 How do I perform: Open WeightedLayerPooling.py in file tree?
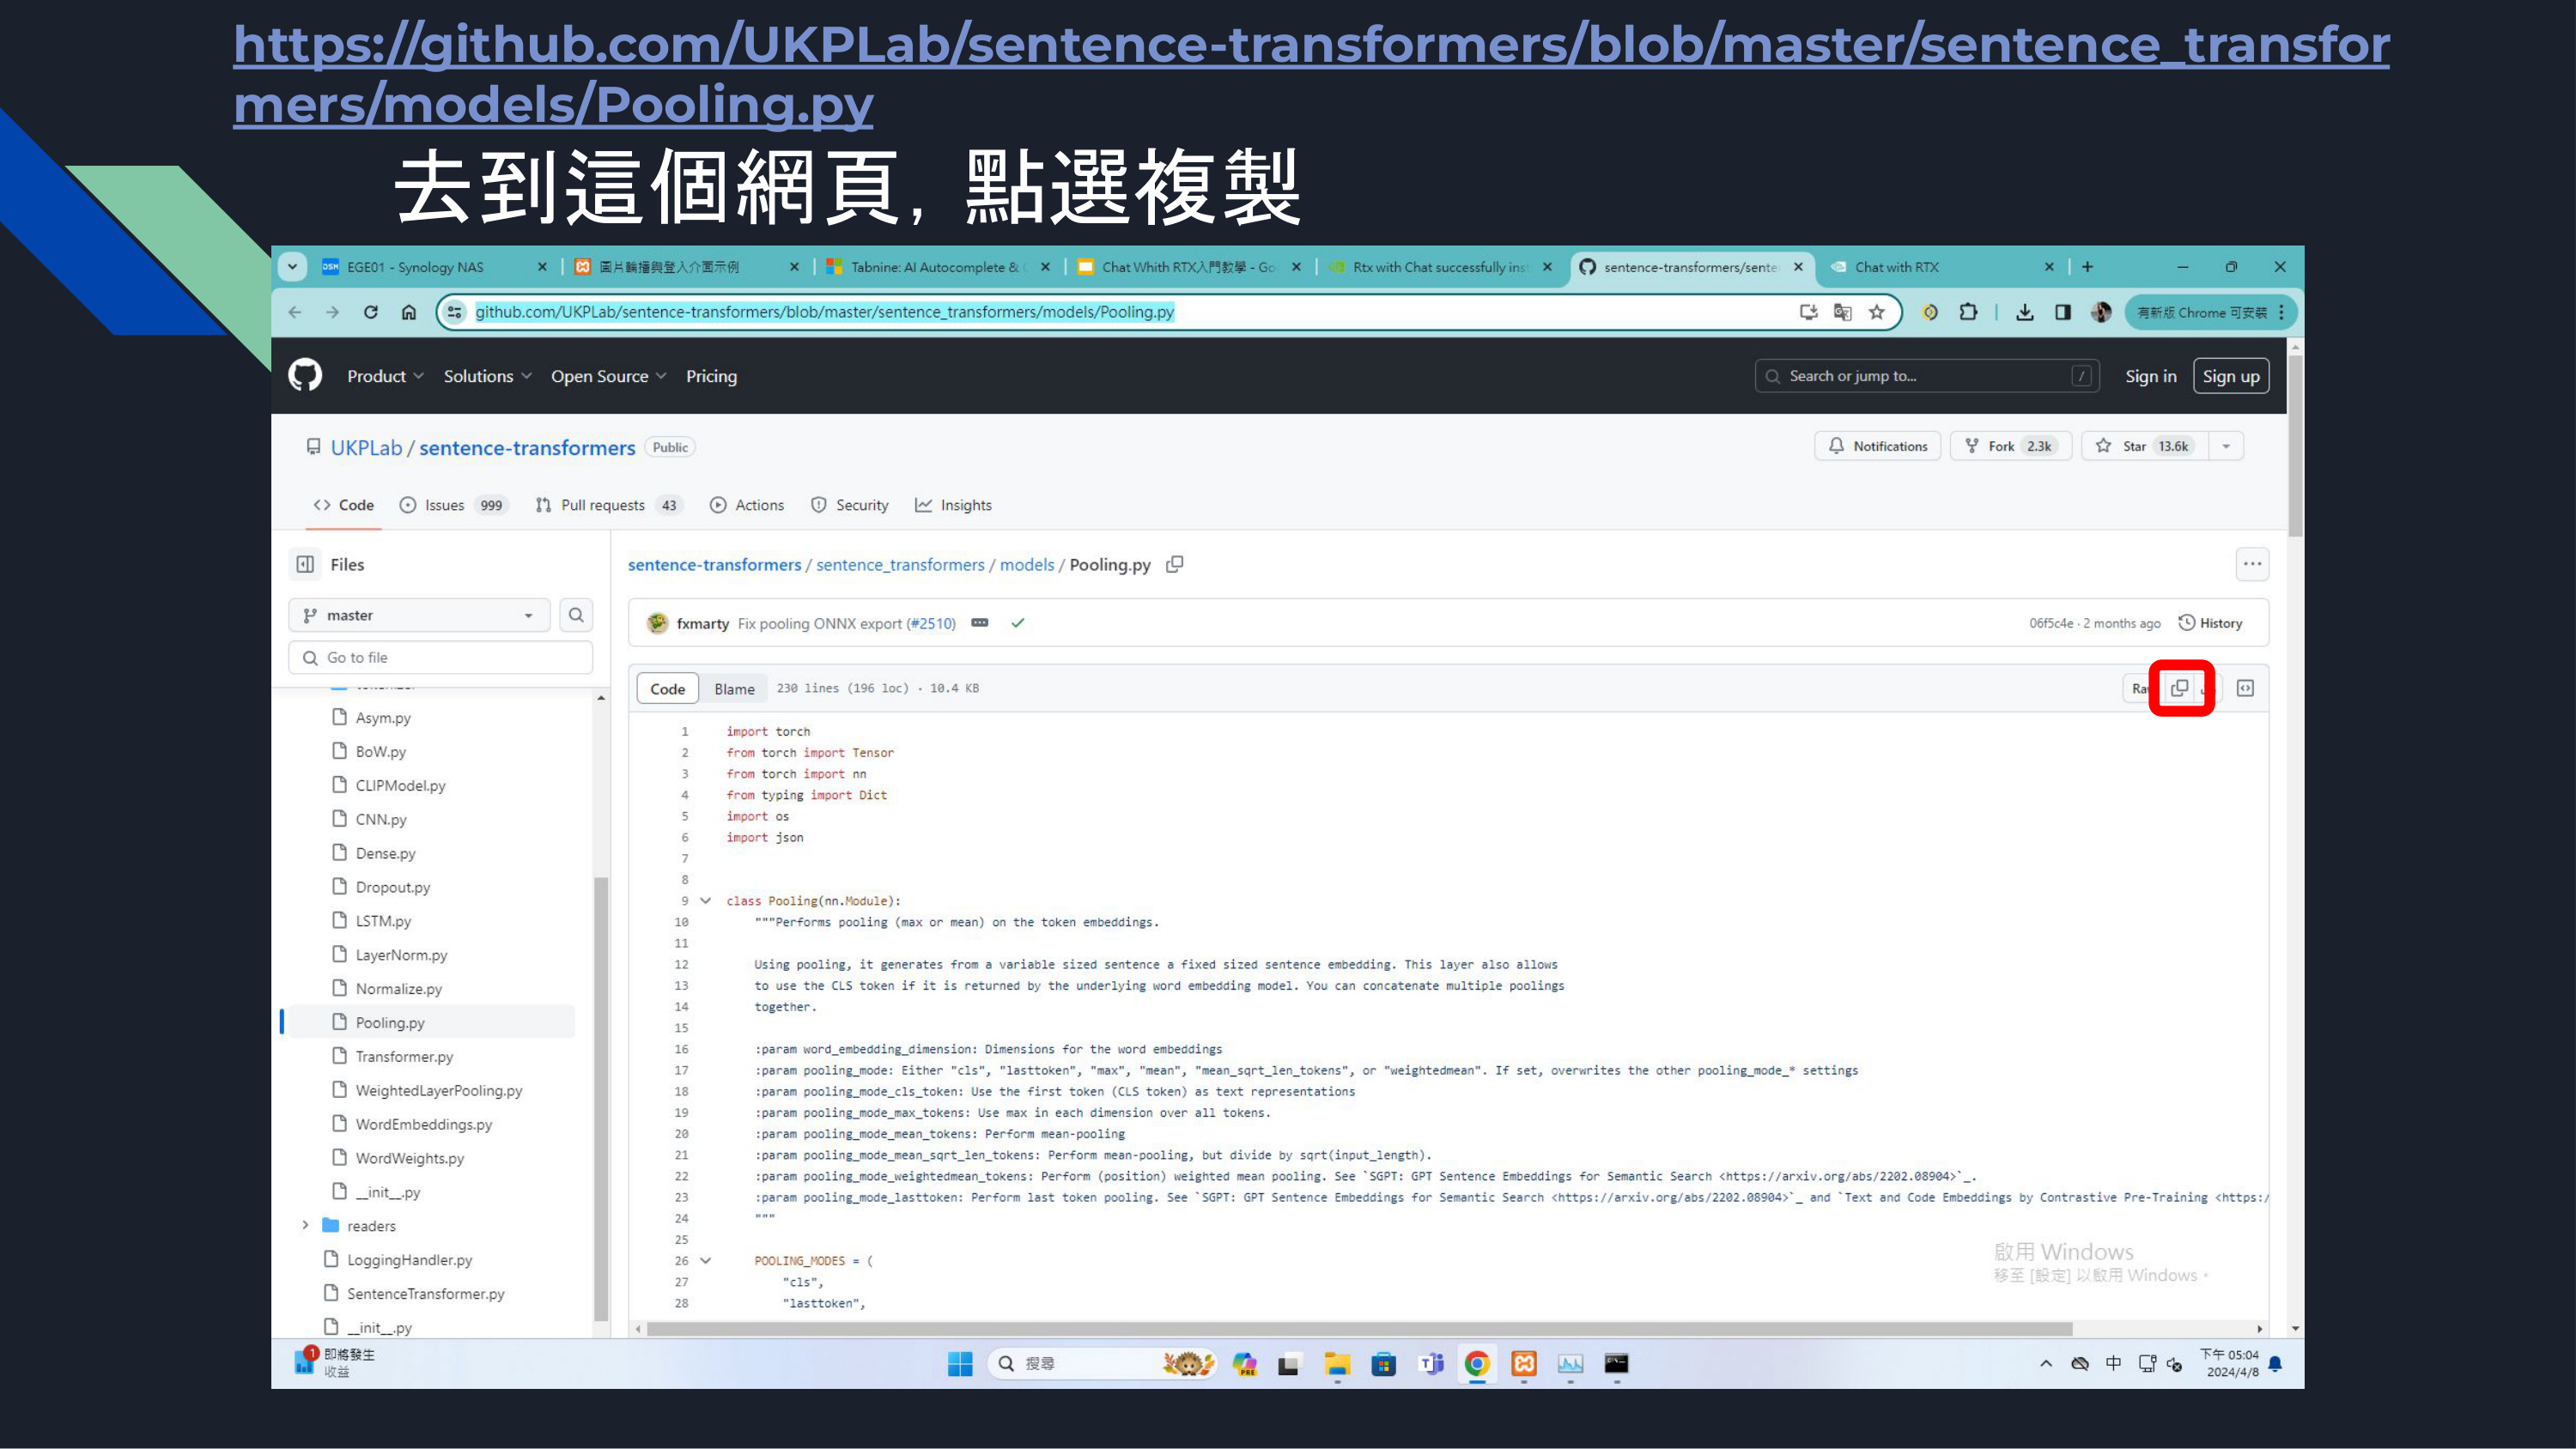coord(439,1091)
